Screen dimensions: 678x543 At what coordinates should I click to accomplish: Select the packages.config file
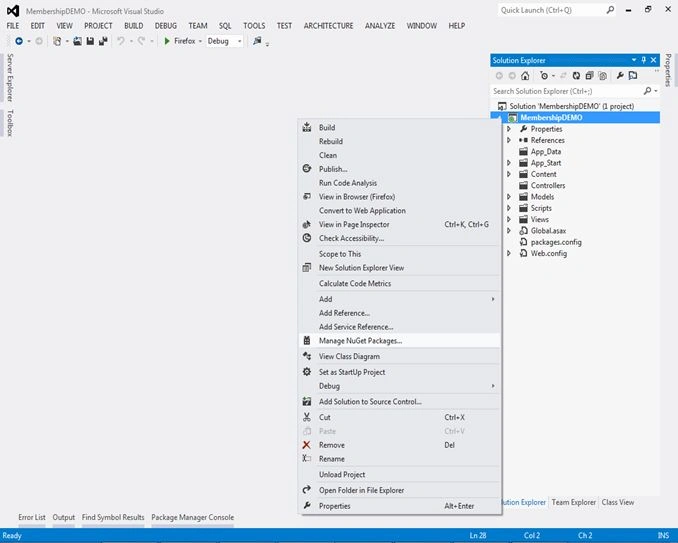tap(556, 242)
